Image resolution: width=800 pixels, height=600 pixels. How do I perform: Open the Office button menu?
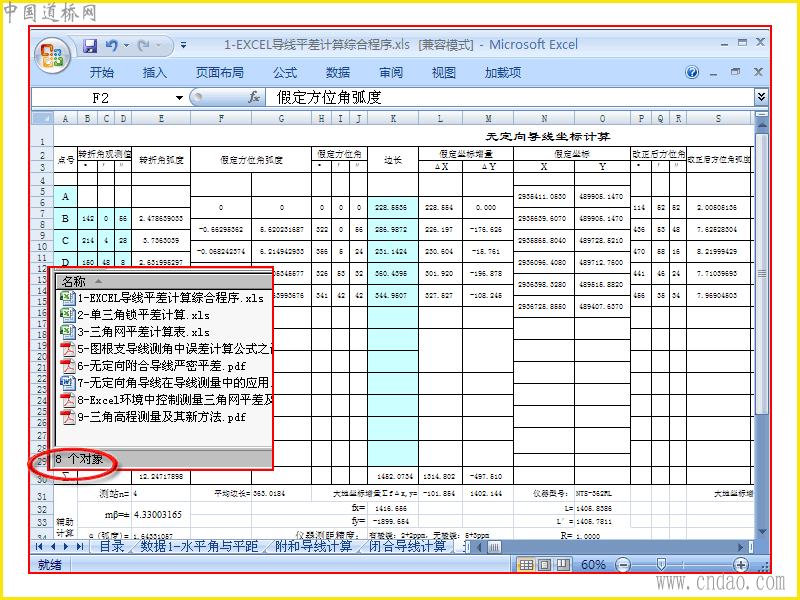pos(52,55)
